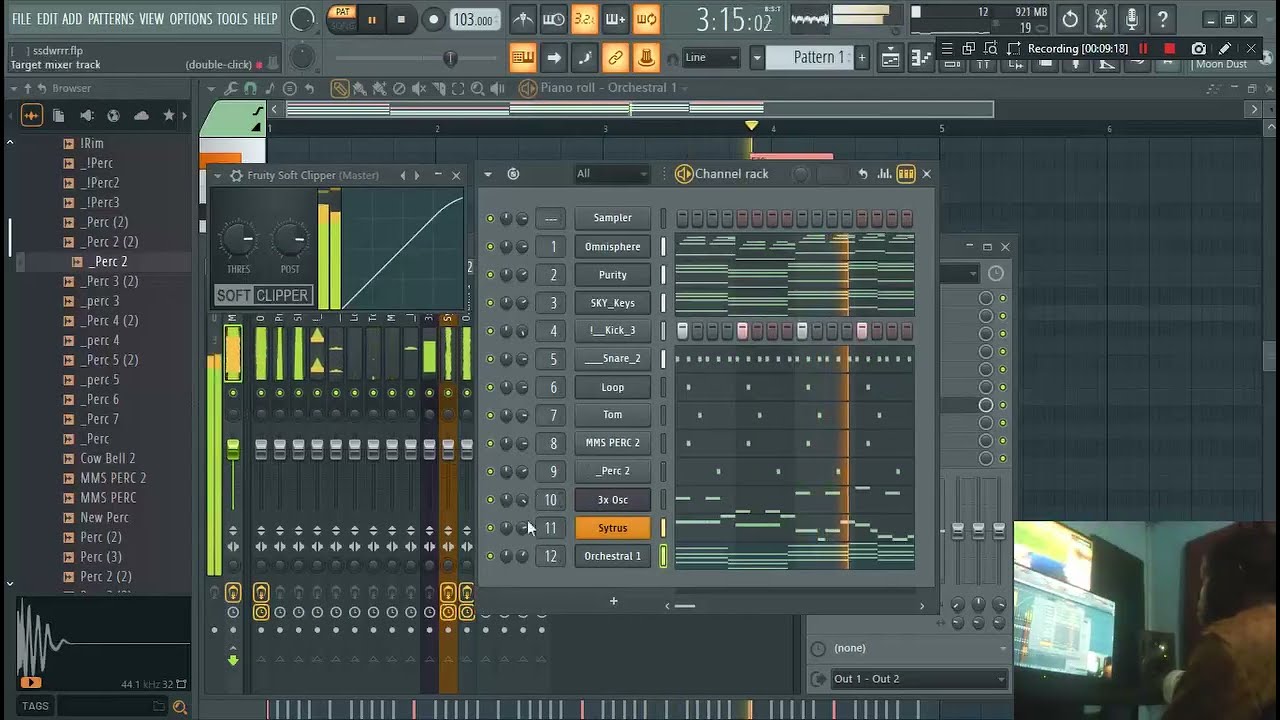Screen dimensions: 1280x720
Task: Click the search magnifier icon in Browser footer
Action: [180, 706]
